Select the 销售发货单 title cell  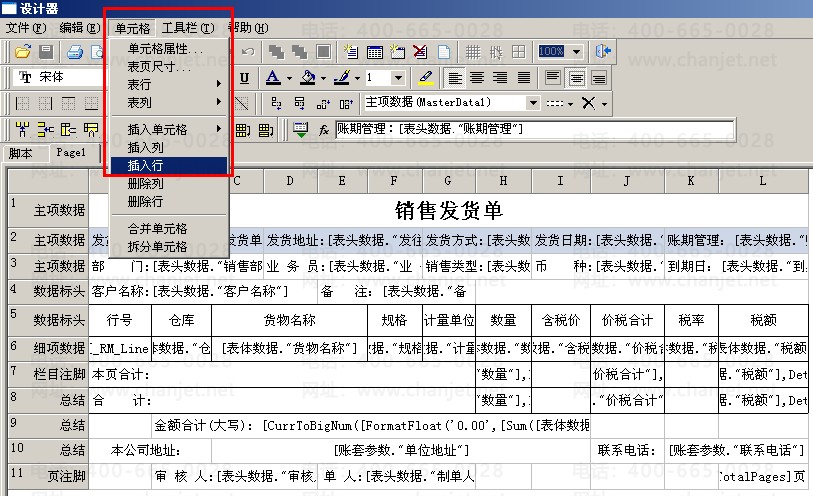(x=448, y=210)
